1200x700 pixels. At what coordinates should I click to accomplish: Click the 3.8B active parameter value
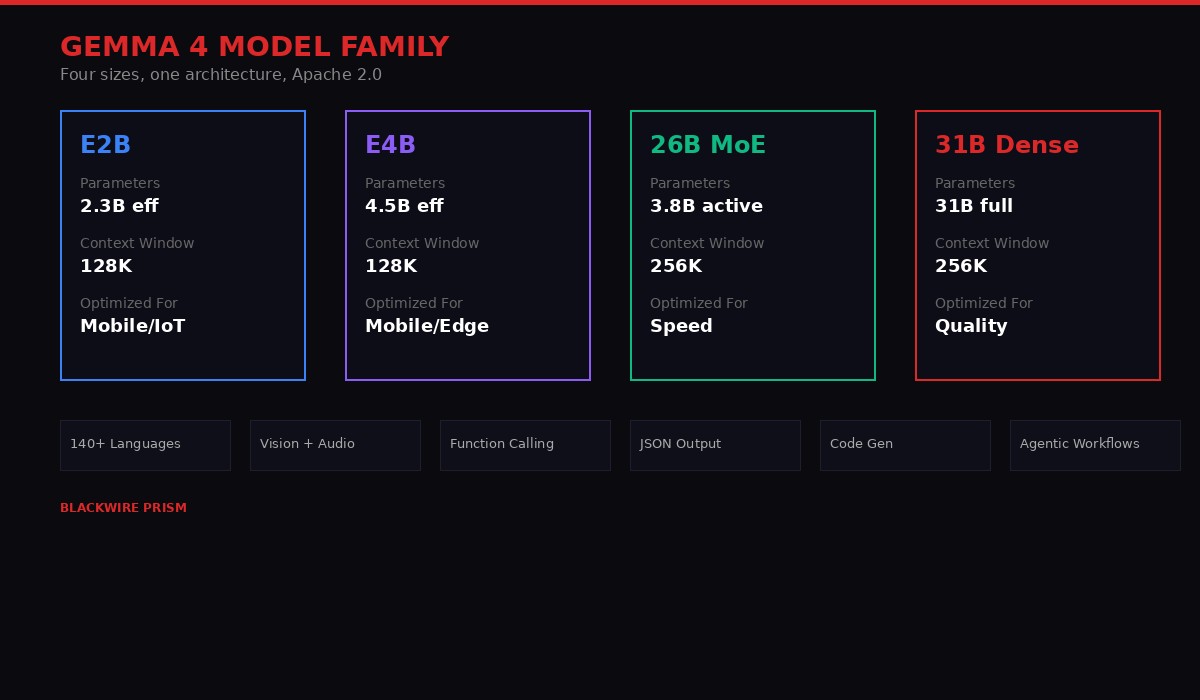tap(706, 206)
